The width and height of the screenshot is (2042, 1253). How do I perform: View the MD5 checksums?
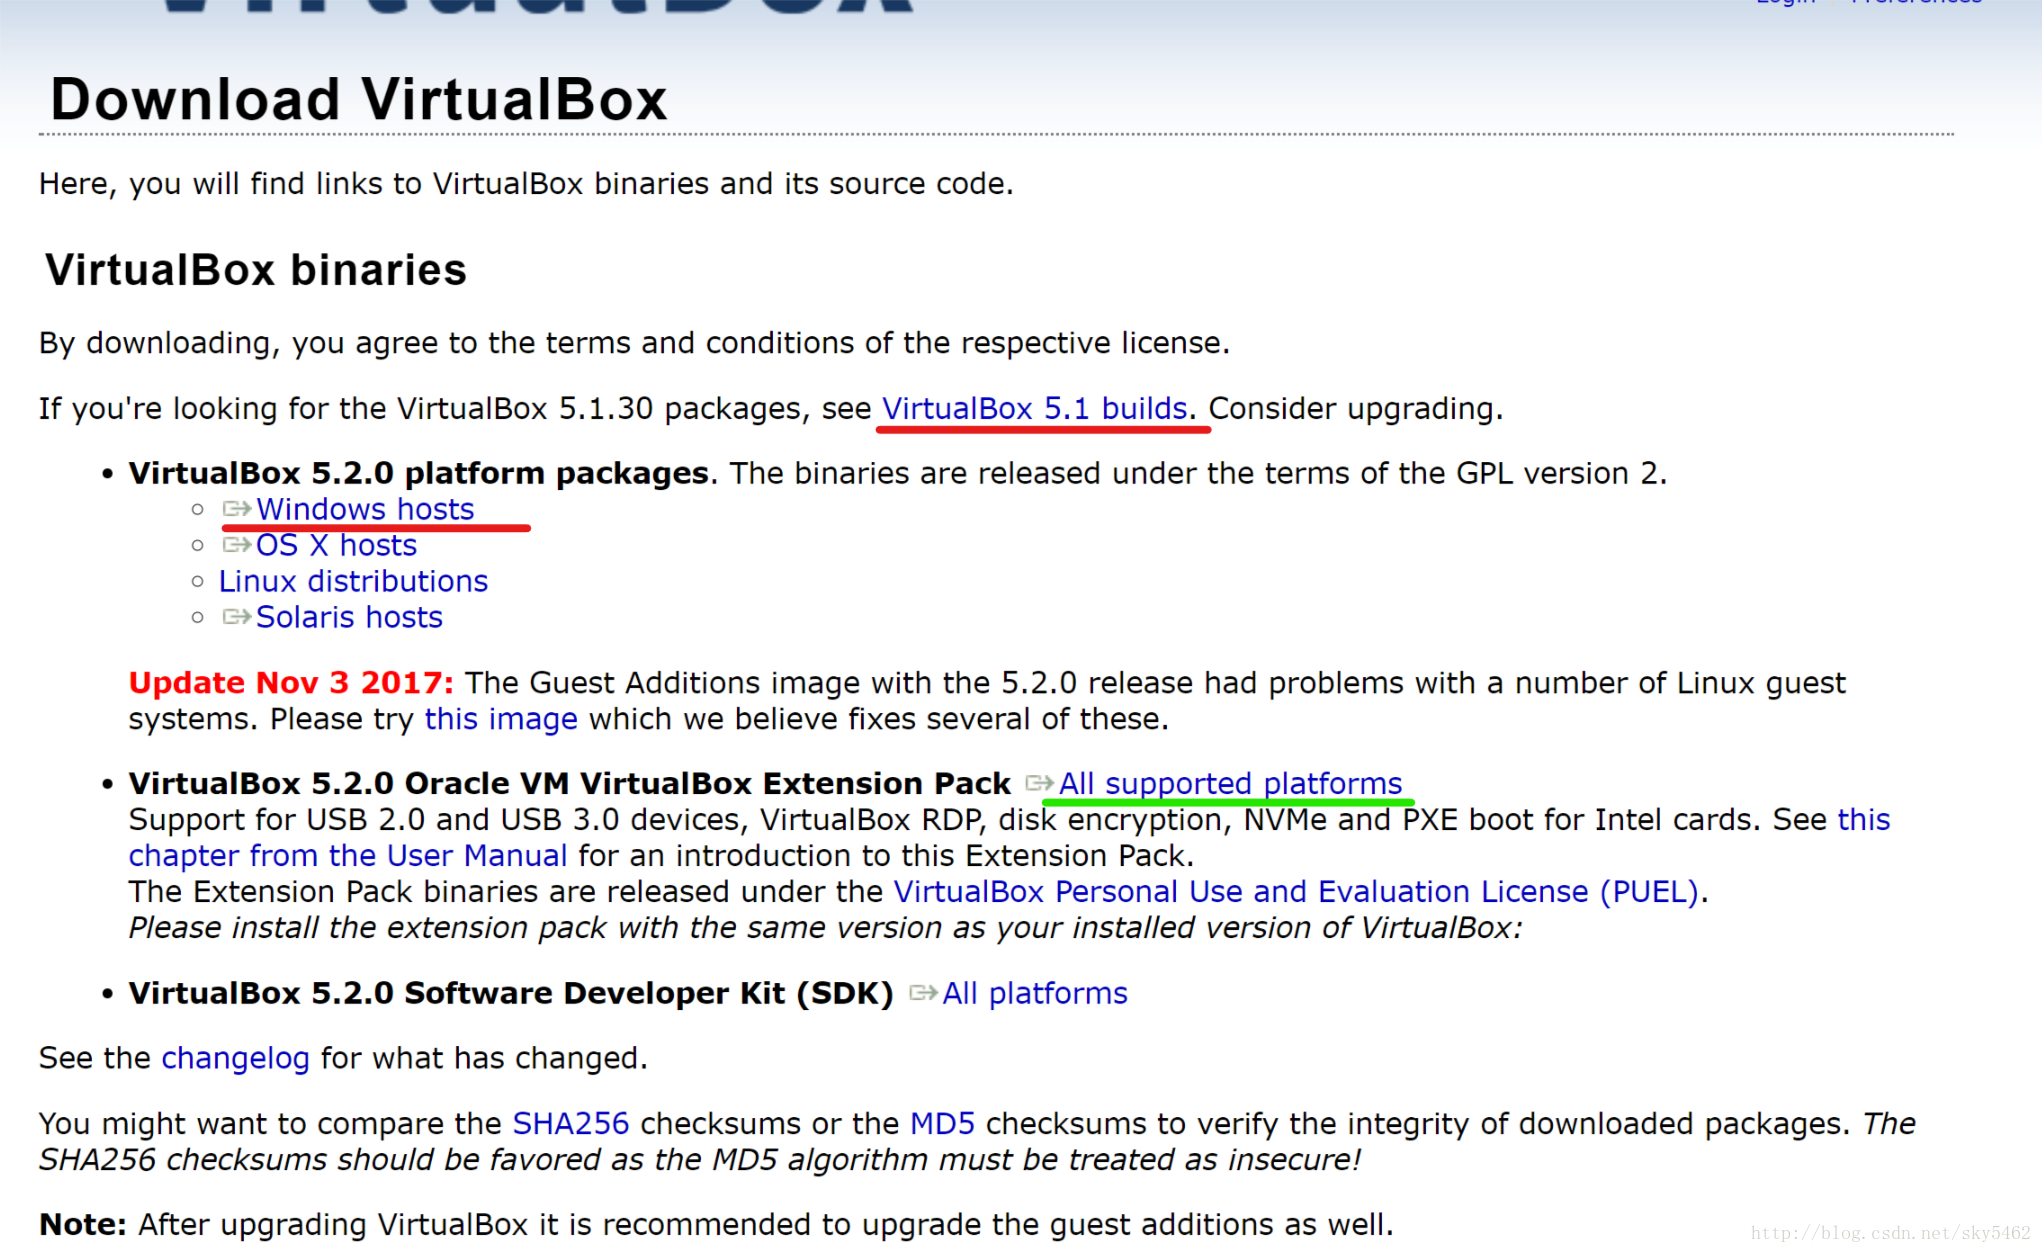pos(942,1123)
